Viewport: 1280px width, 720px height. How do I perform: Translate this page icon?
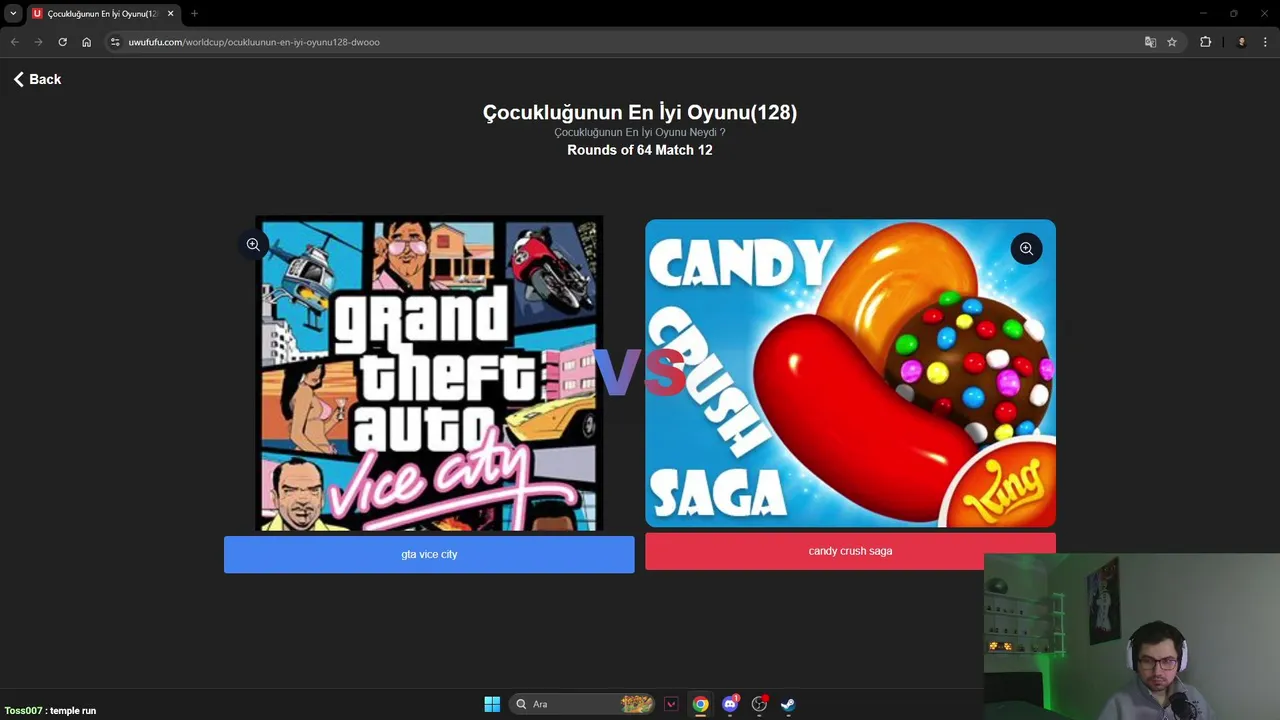point(1150,42)
